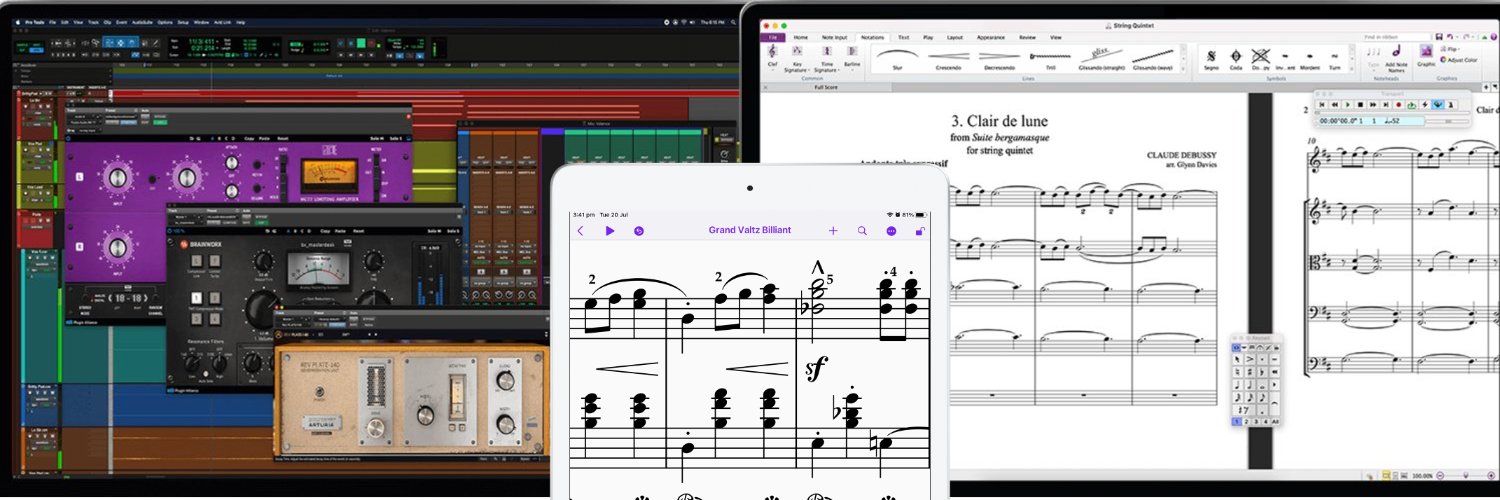Switch to the Sibelius Review tab
1500x500 pixels.
click(x=1027, y=38)
